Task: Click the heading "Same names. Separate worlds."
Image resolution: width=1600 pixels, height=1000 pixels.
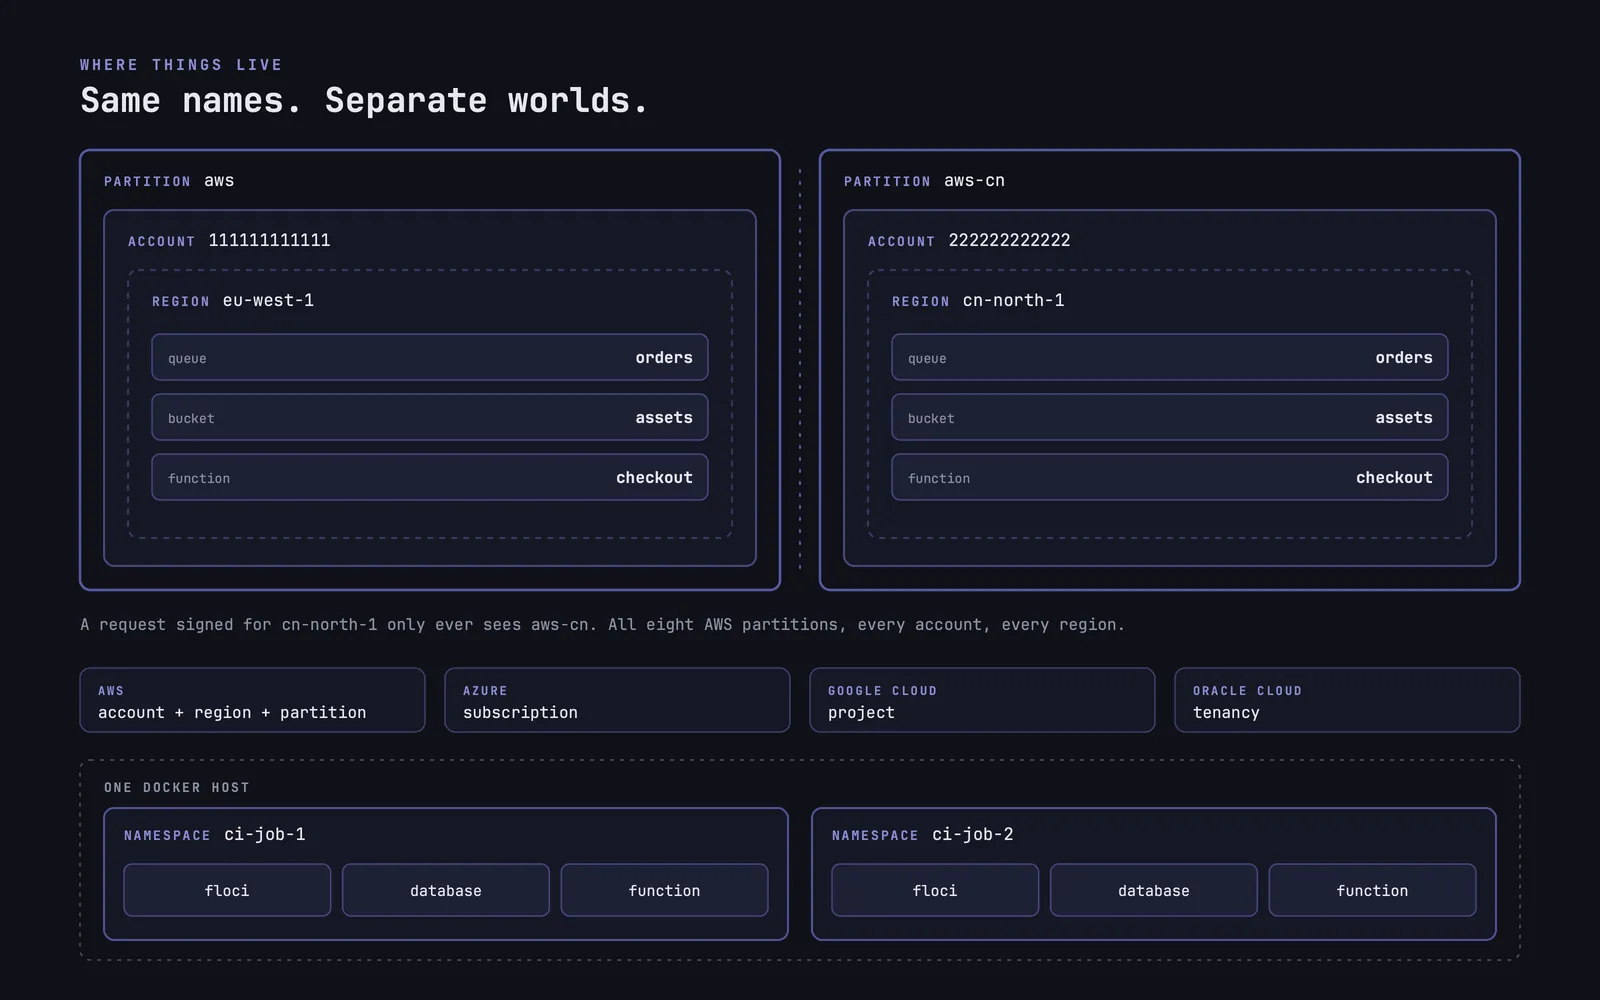Action: click(364, 100)
